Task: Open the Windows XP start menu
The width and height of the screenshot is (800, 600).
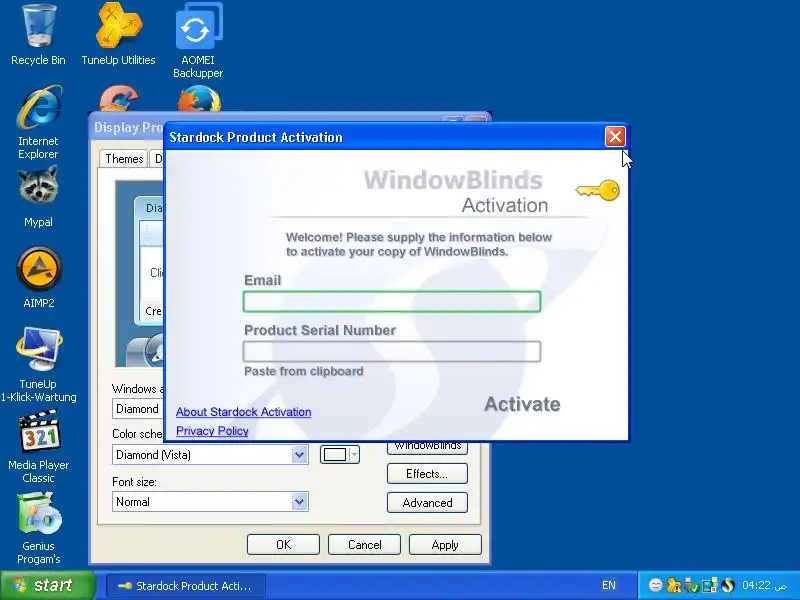Action: coord(47,585)
